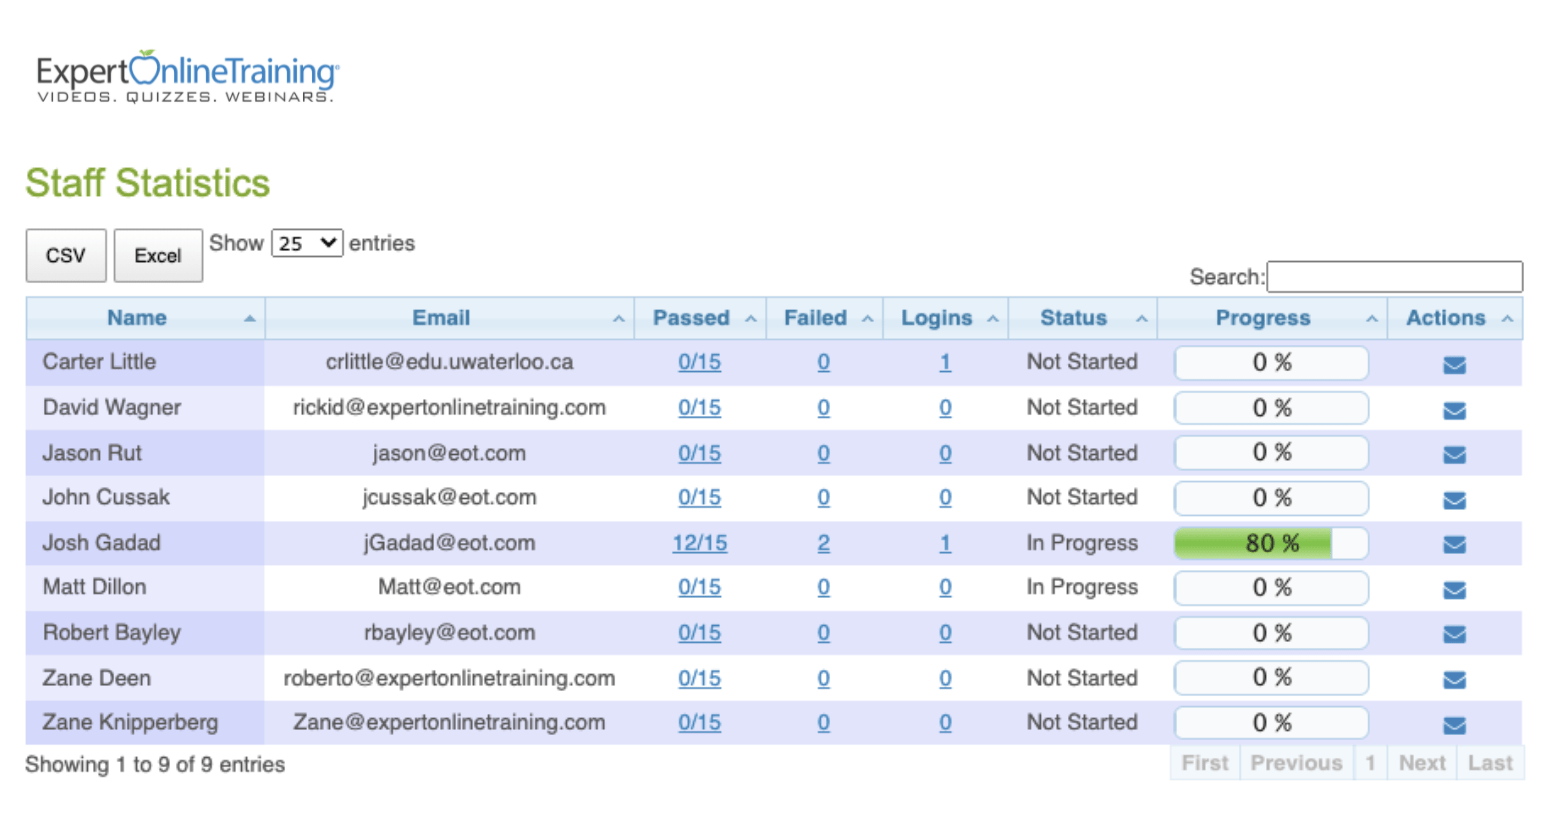Export table with CSV button
This screenshot has width=1554, height=818.
66,255
